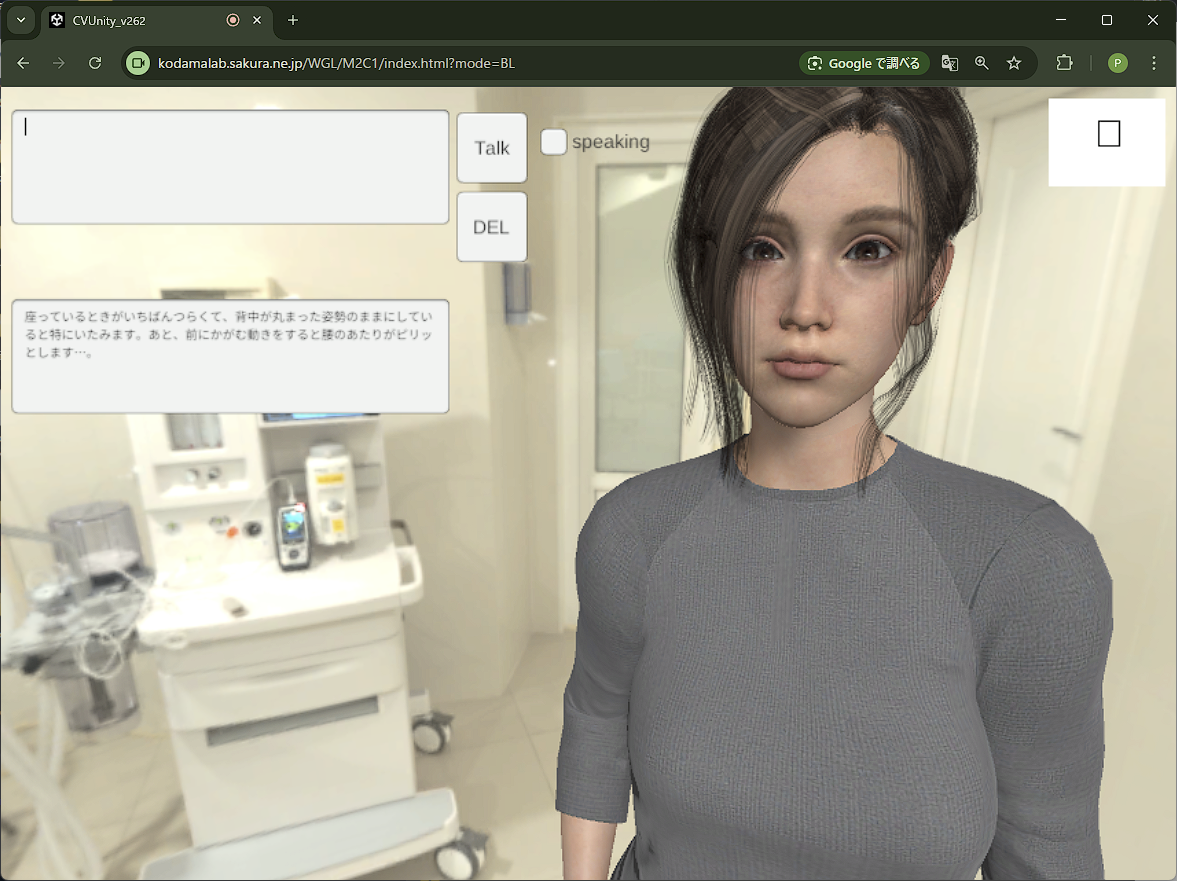Open a new browser tab
The image size is (1177, 881).
(293, 20)
